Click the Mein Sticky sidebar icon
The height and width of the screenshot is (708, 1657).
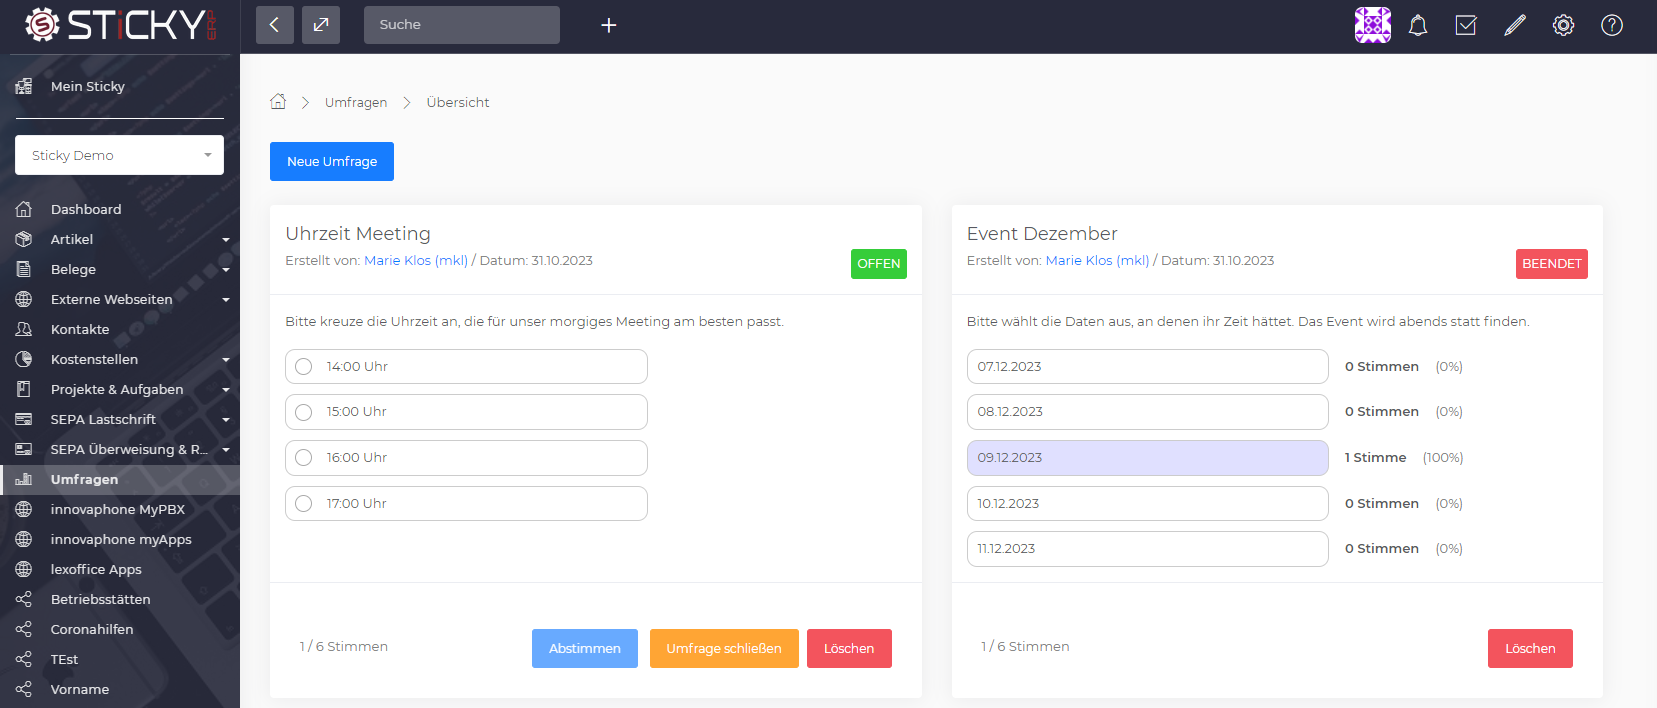(24, 86)
